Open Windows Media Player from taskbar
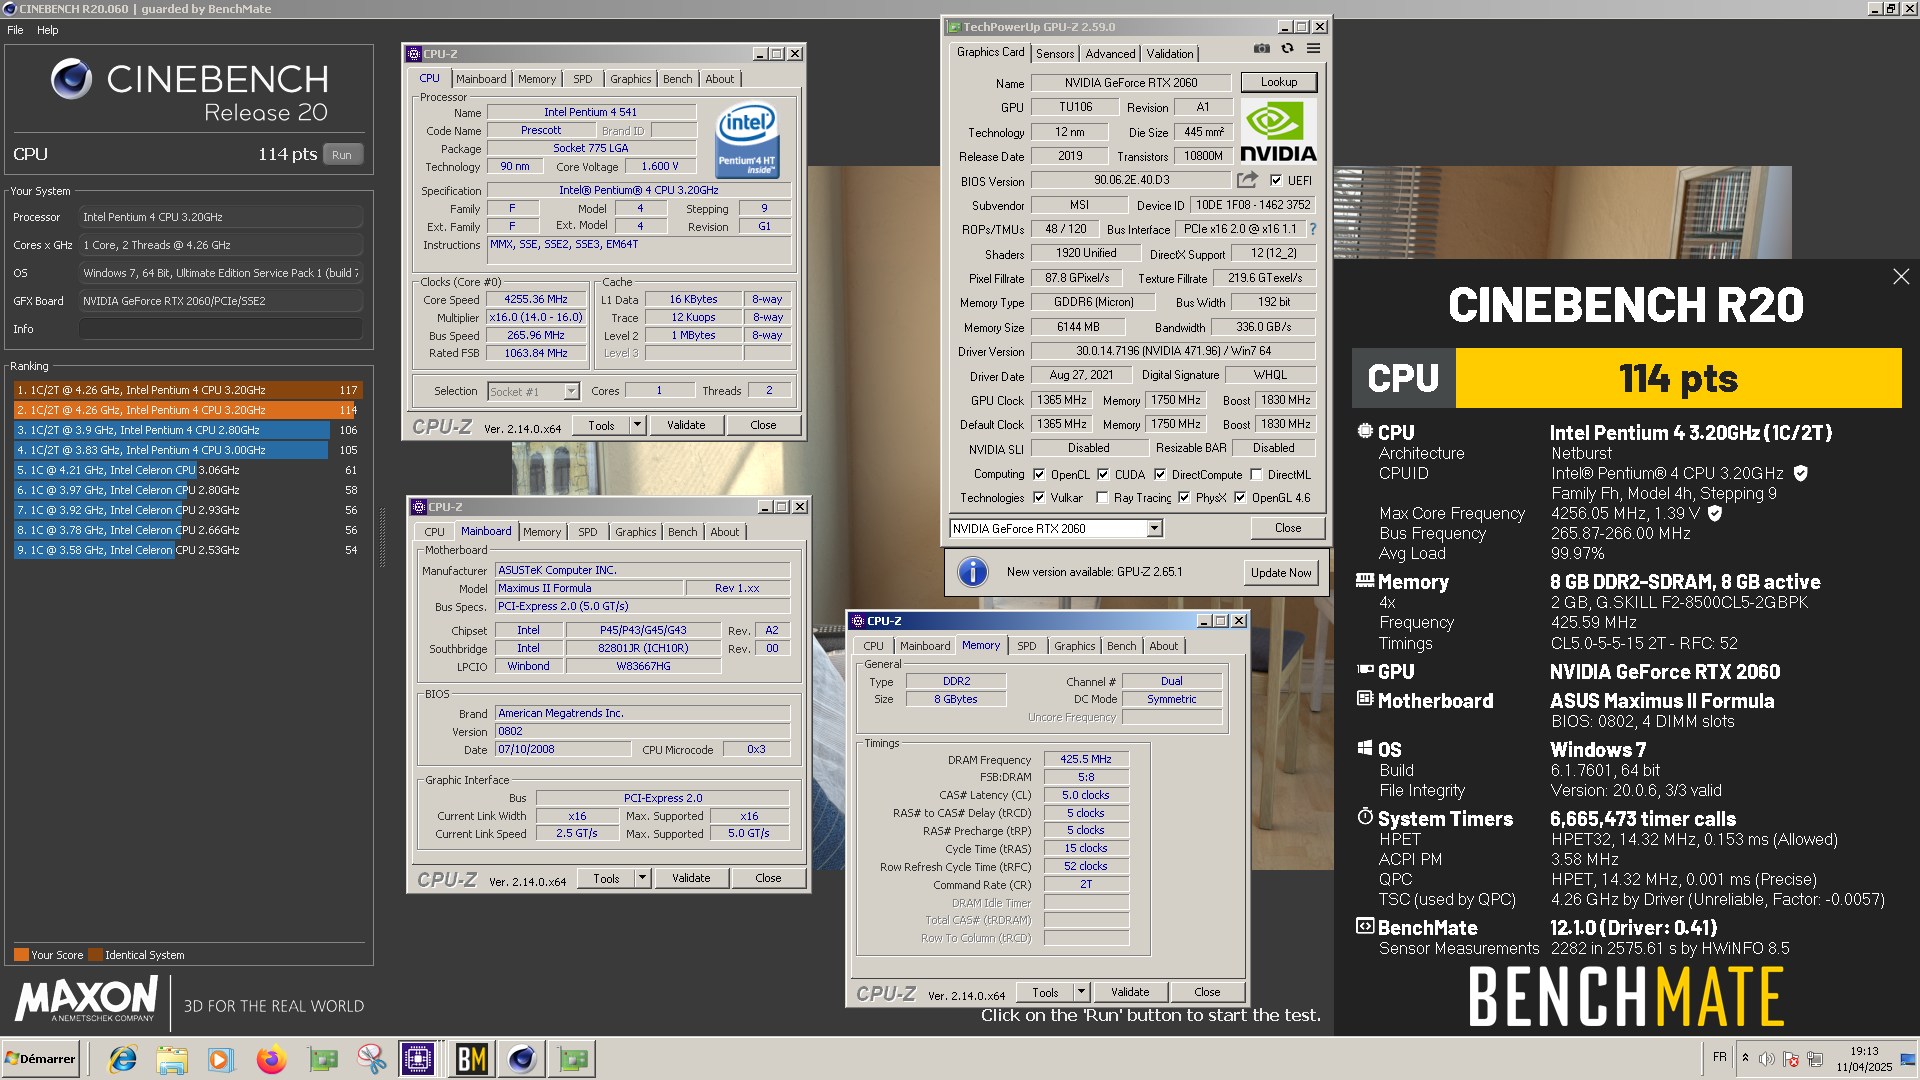The width and height of the screenshot is (1920, 1080). click(x=221, y=1059)
